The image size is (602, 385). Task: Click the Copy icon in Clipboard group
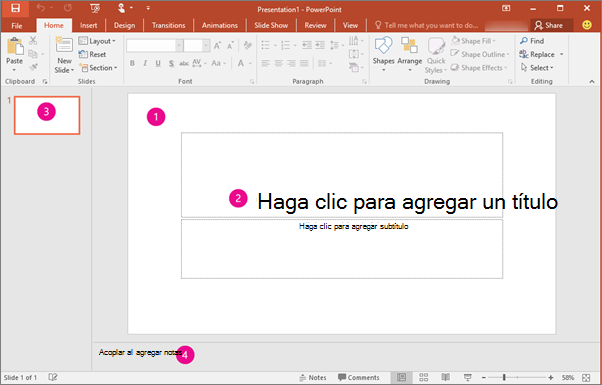[x=33, y=54]
